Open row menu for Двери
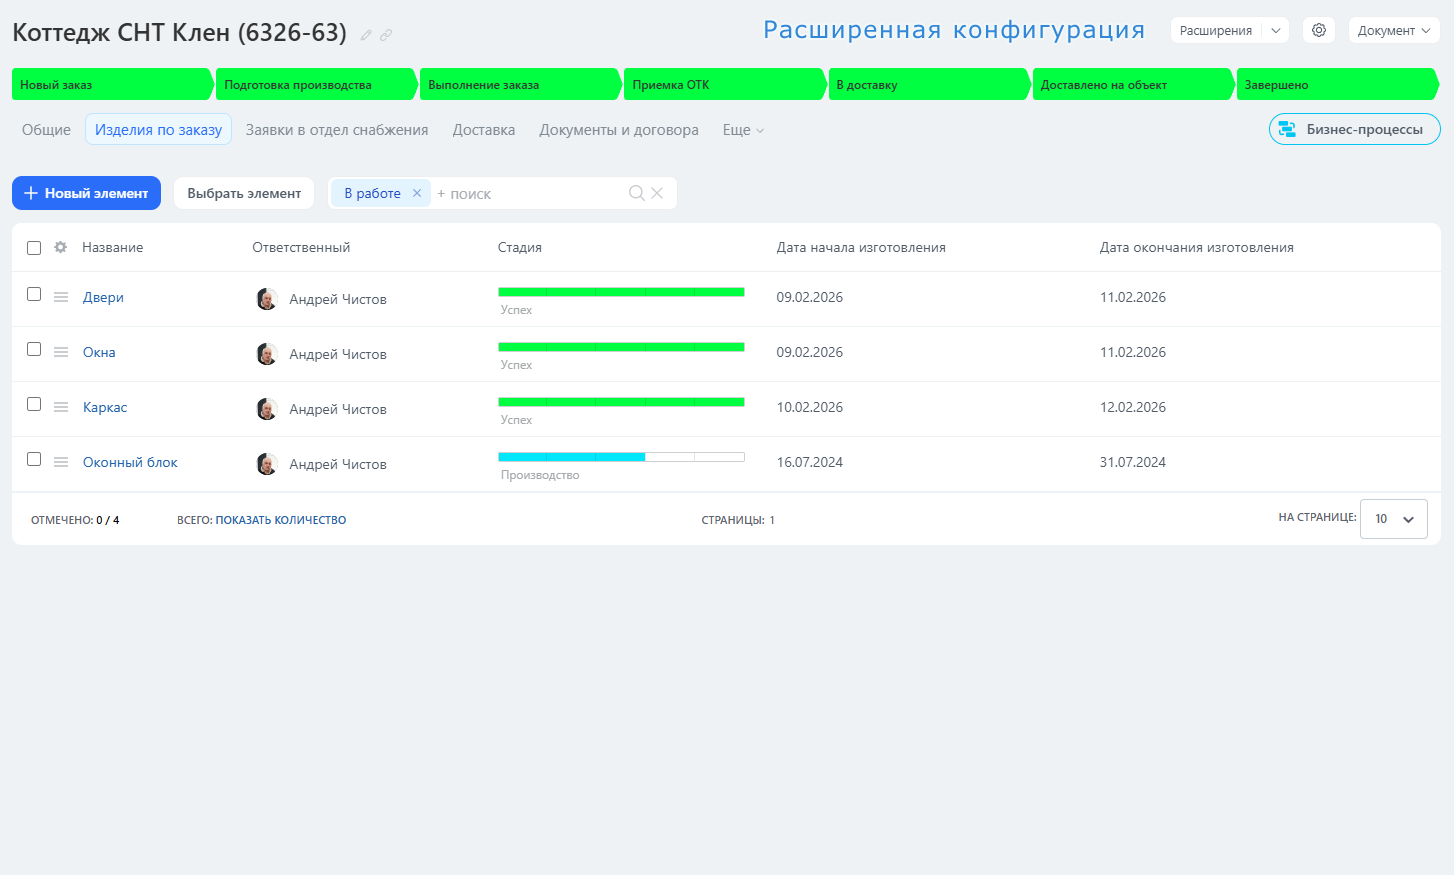Screen dimensions: 1454x875 tap(61, 297)
